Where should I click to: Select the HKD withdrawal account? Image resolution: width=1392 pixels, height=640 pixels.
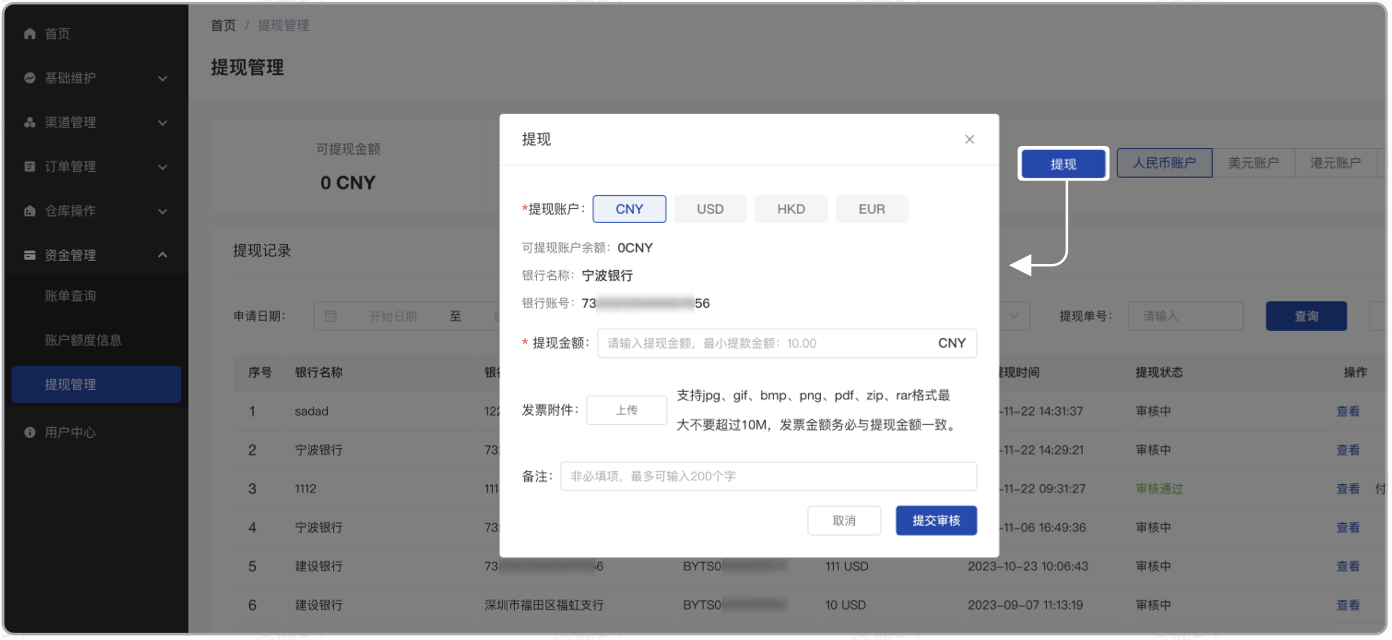point(791,208)
